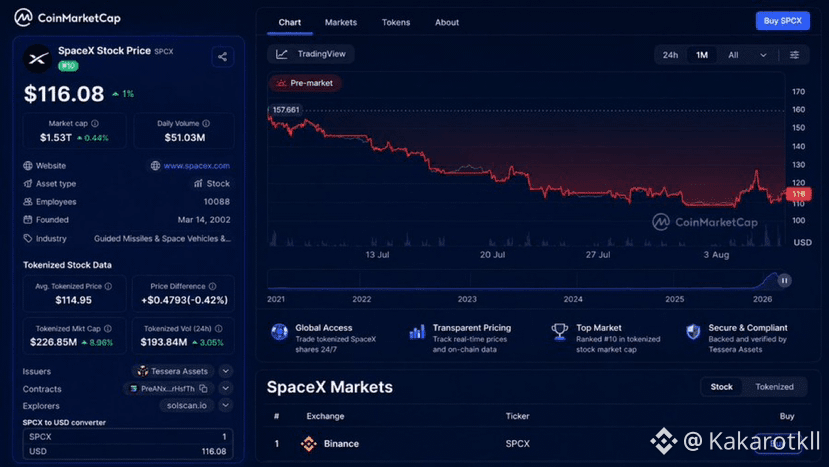This screenshot has width=829, height=467.
Task: Click the Founded calendar icon
Action: click(28, 219)
